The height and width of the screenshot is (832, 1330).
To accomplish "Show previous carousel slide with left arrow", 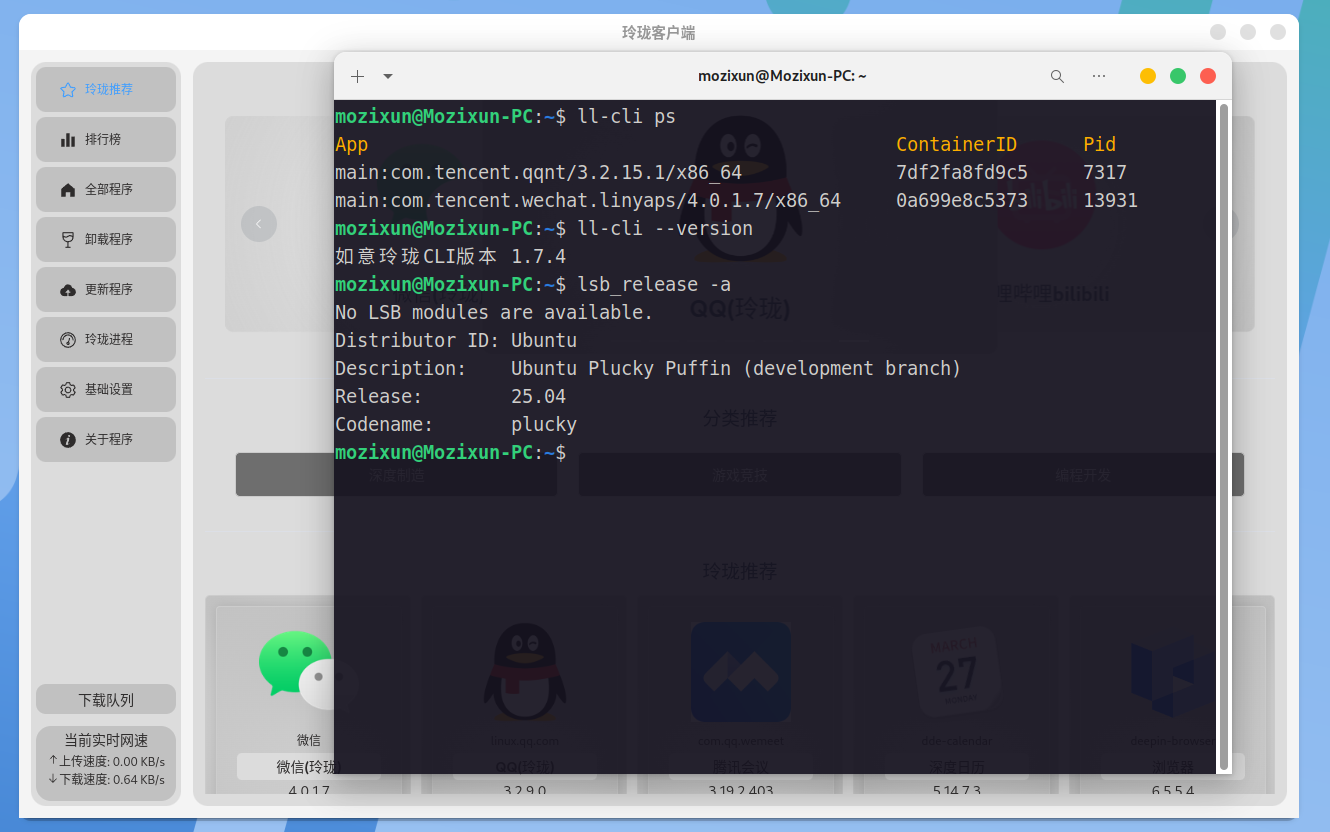I will (x=259, y=223).
